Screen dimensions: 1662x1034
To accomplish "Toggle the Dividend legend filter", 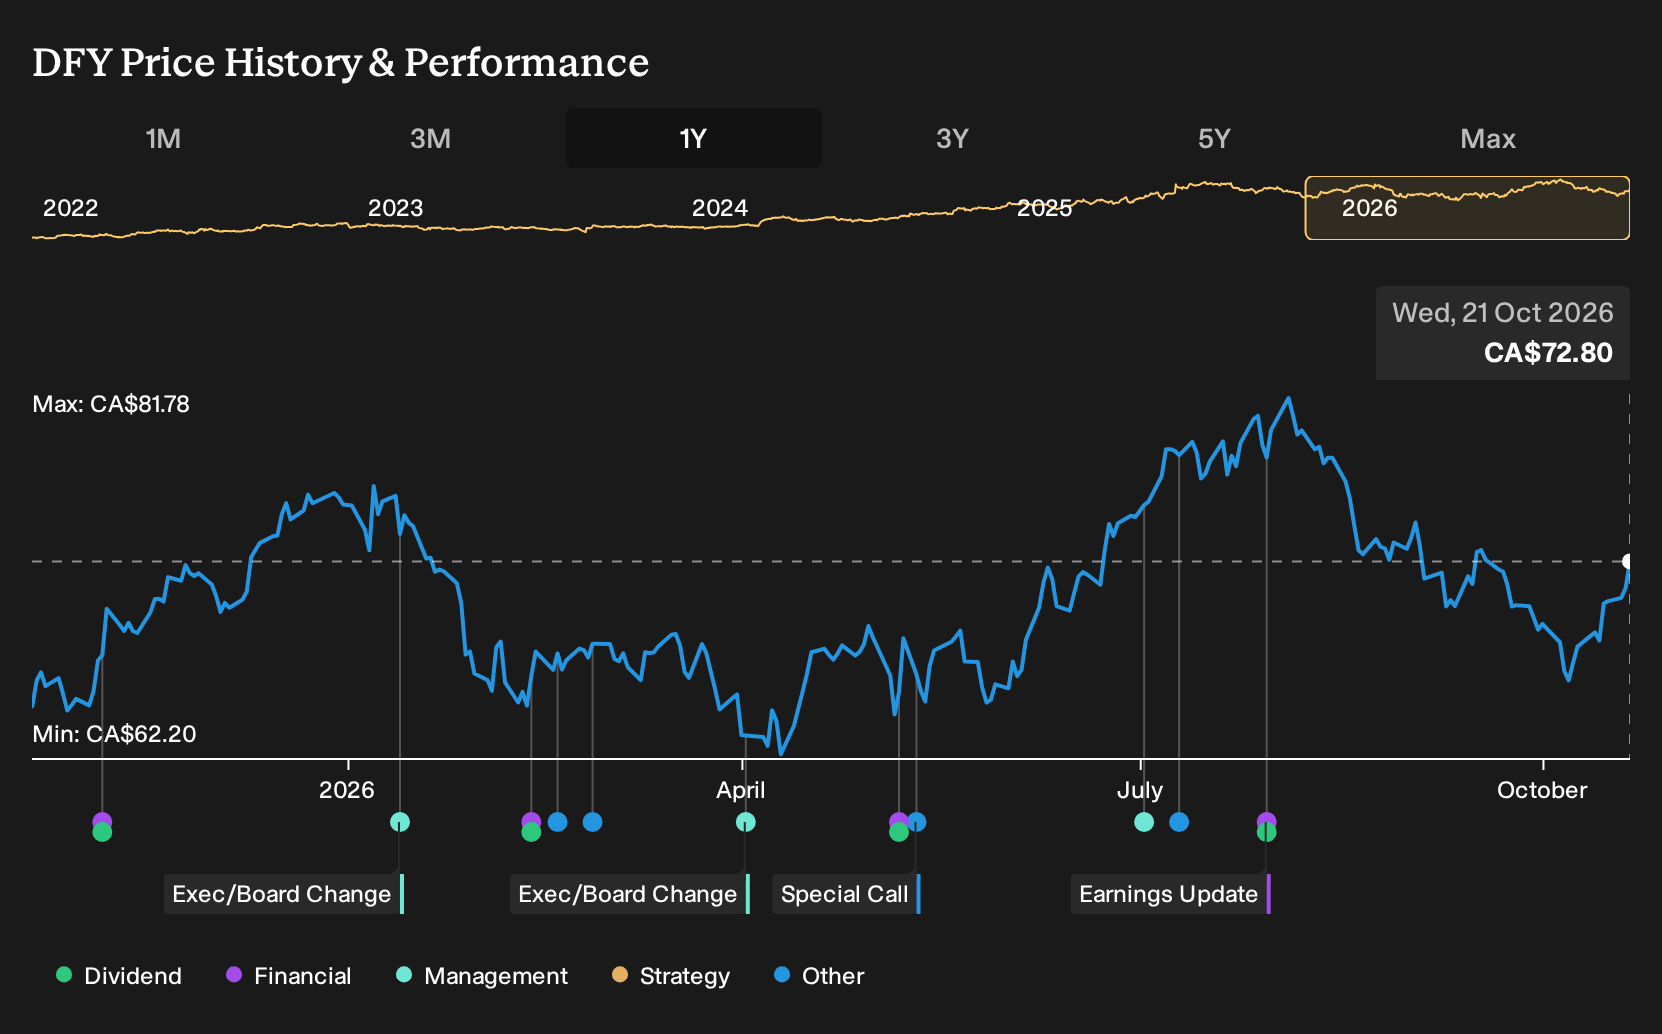I will [119, 976].
